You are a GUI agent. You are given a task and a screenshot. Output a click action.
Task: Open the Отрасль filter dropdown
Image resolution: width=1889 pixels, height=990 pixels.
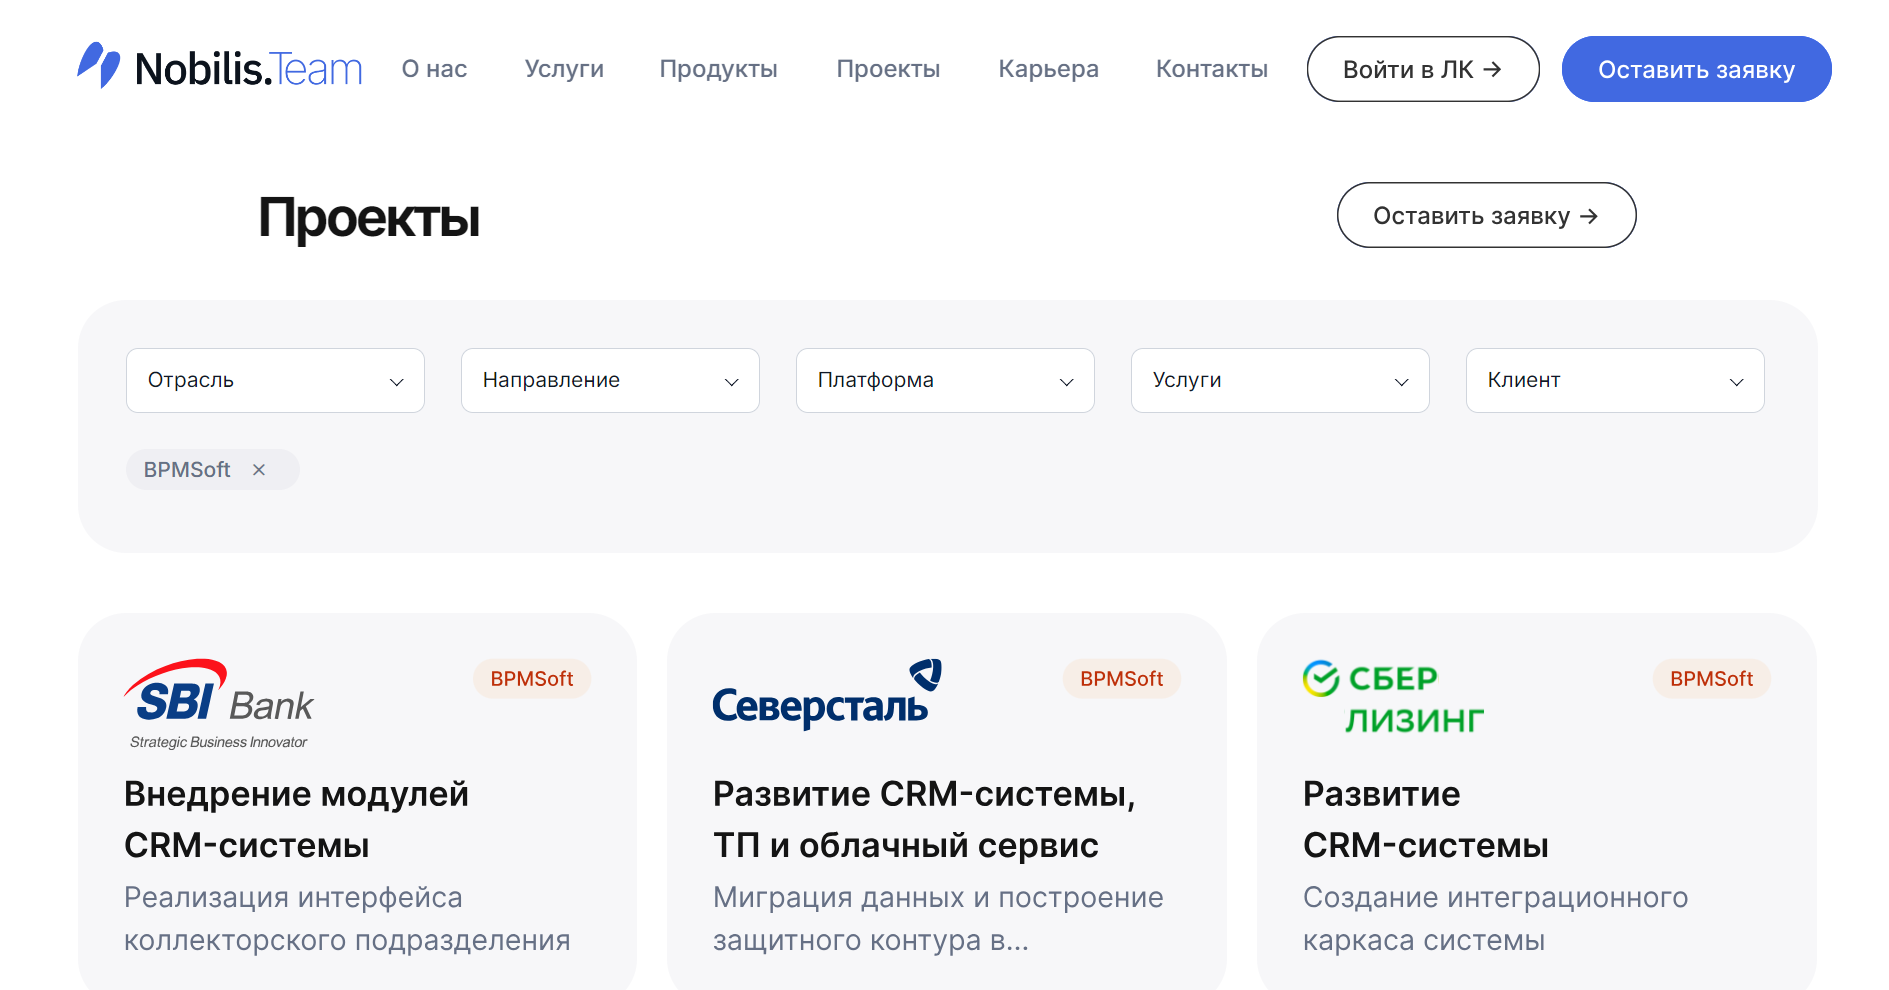274,380
